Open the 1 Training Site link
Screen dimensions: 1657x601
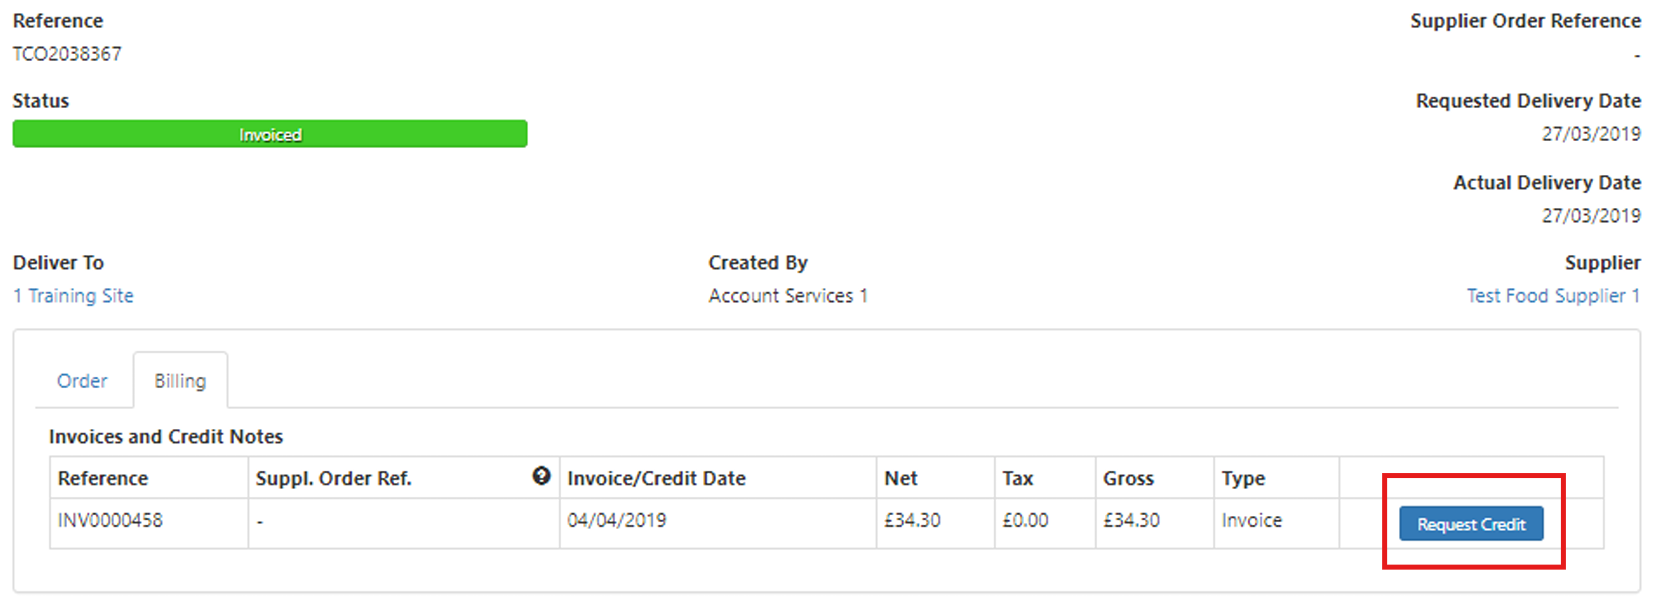(x=73, y=296)
